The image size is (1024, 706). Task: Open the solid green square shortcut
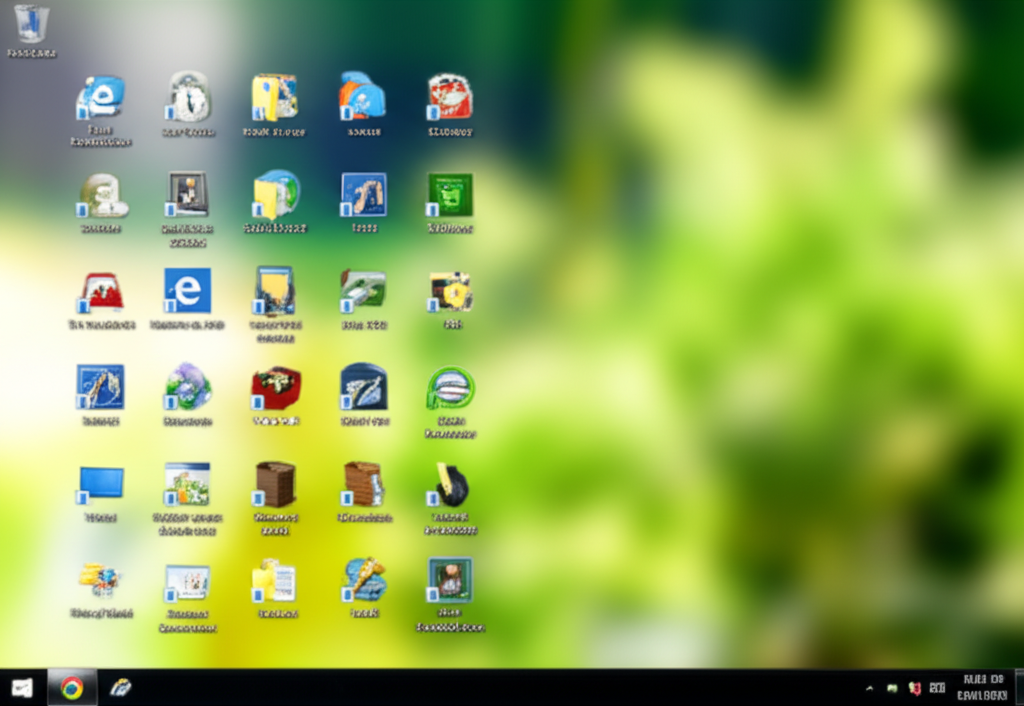(x=450, y=194)
